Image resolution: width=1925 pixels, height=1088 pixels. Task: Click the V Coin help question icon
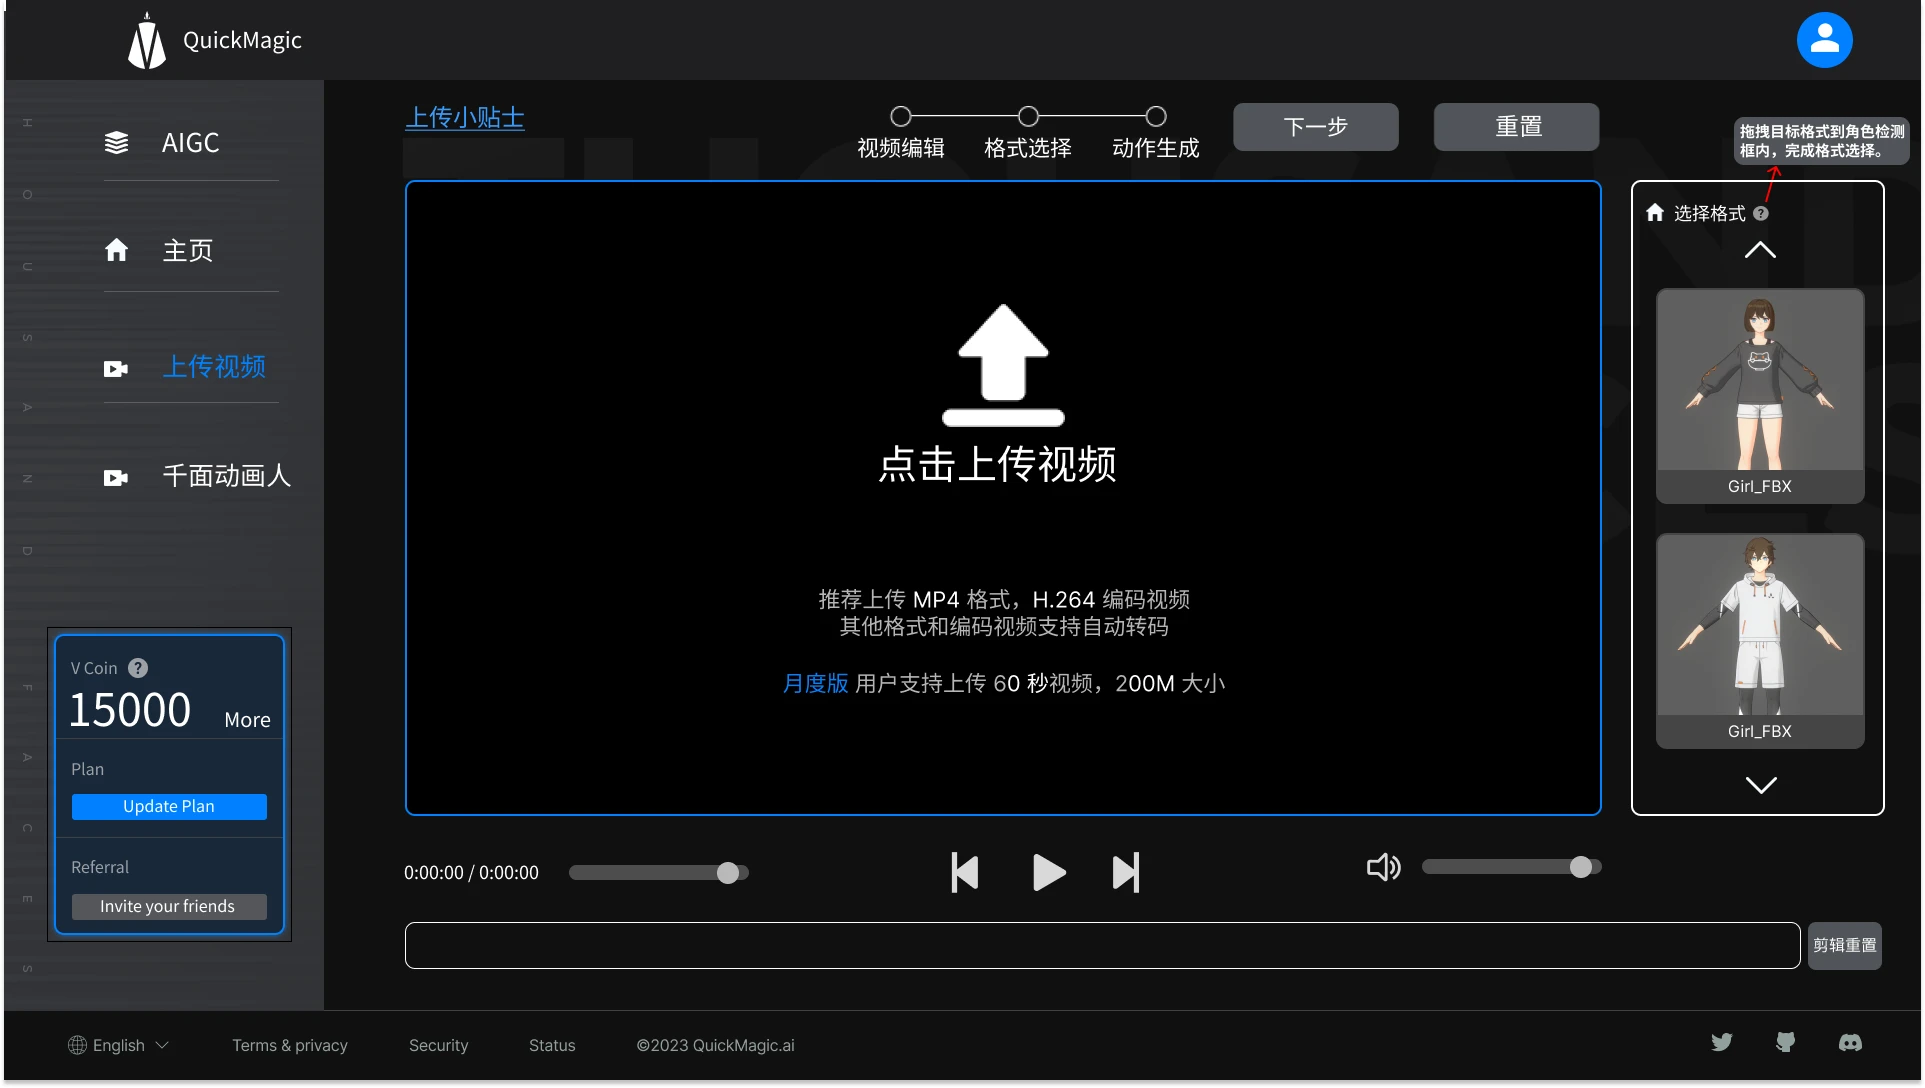pos(138,668)
